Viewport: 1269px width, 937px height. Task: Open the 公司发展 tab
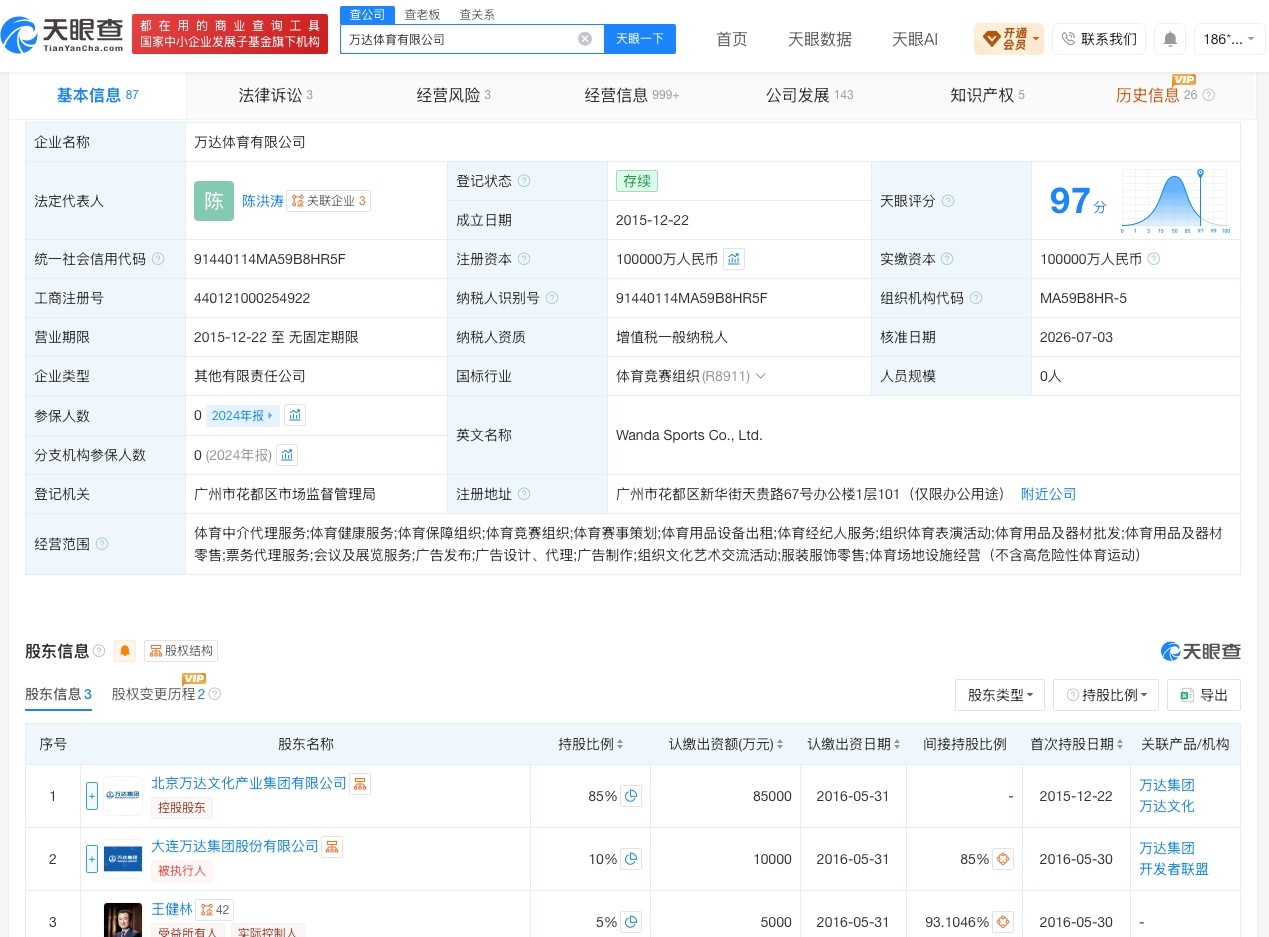810,95
